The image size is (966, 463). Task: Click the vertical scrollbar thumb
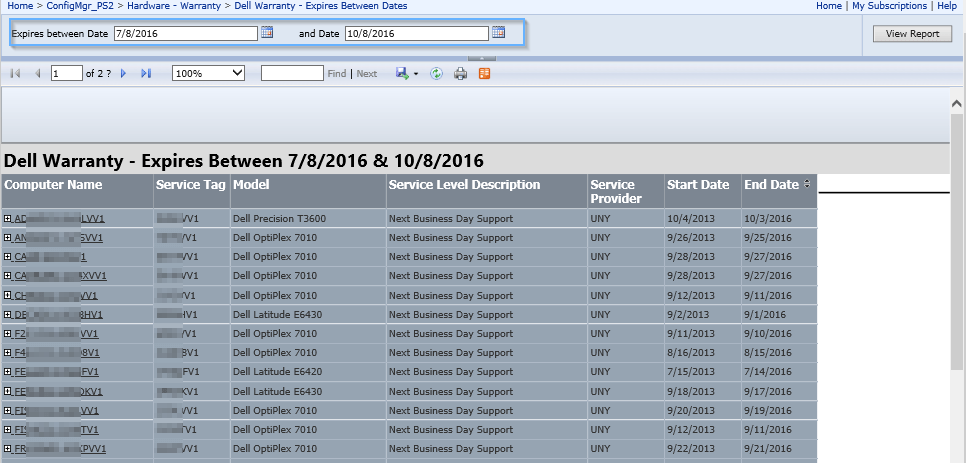coord(957,240)
